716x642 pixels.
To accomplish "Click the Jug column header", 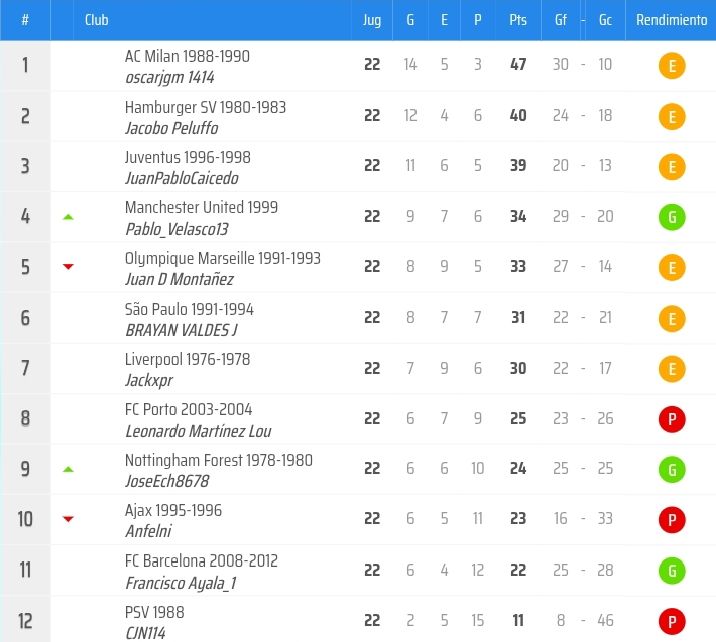I will tap(372, 20).
